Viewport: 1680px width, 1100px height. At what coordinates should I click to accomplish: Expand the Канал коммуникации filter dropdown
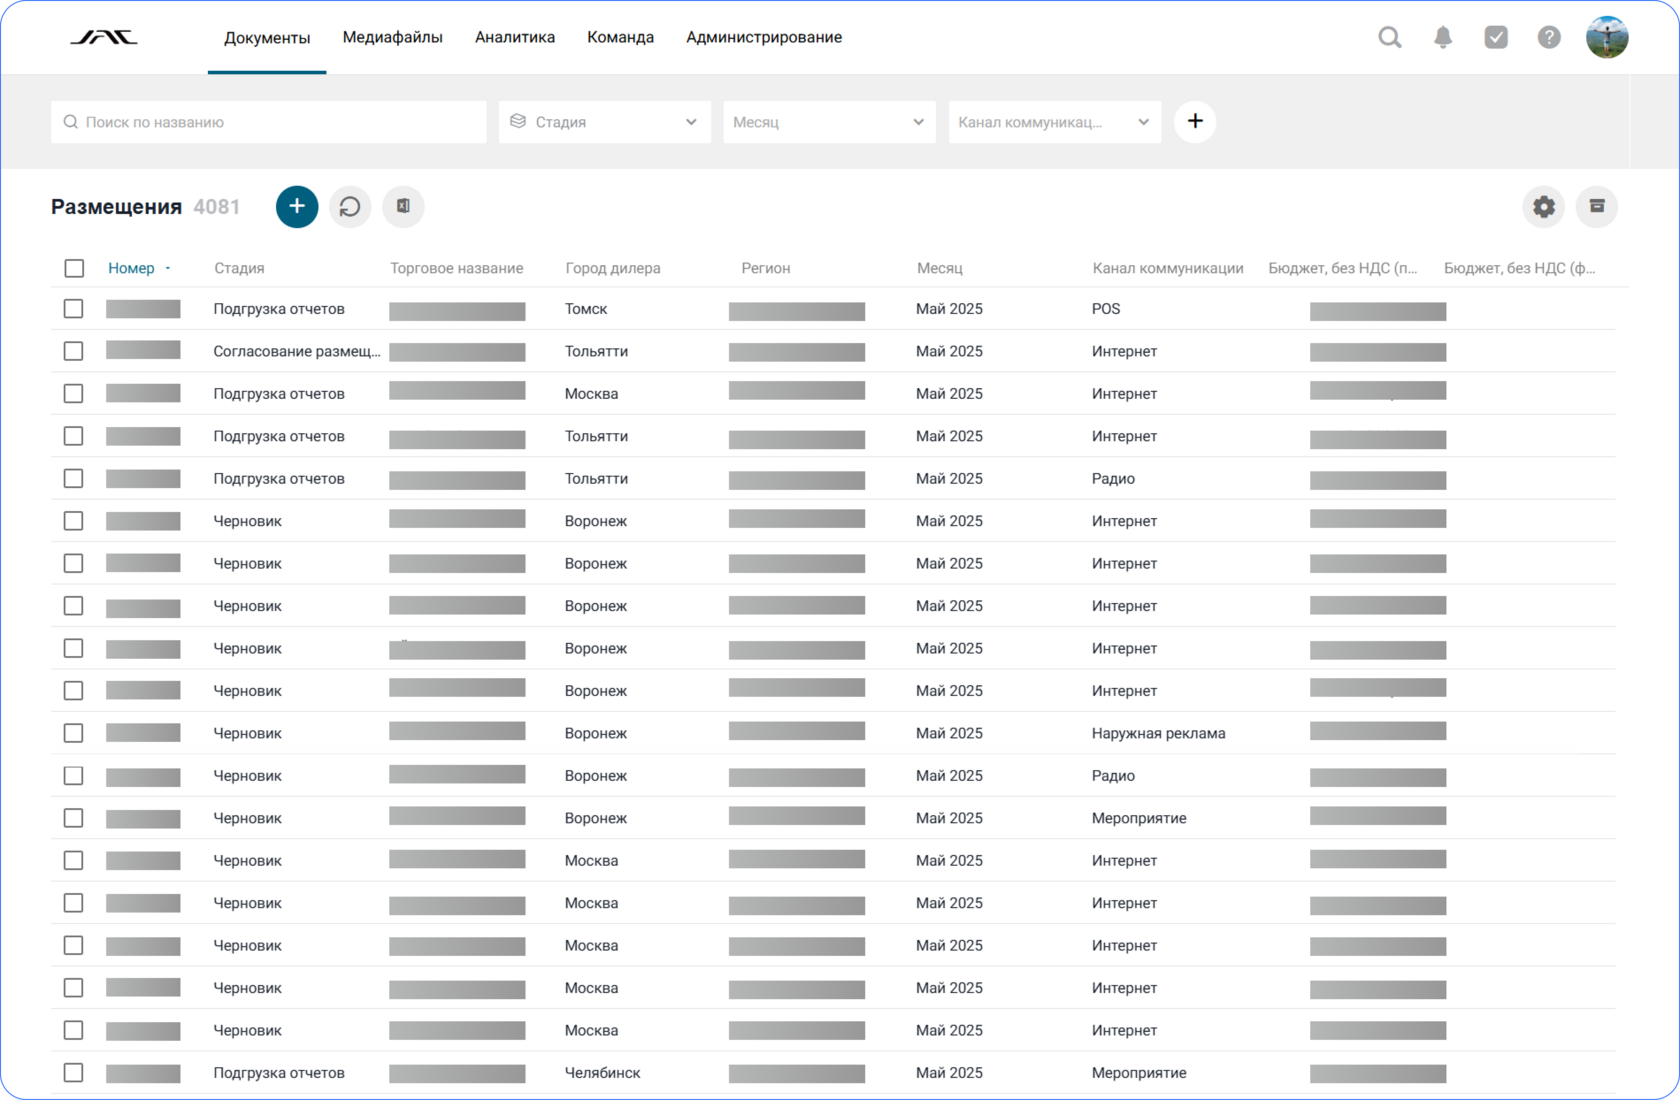(1054, 122)
